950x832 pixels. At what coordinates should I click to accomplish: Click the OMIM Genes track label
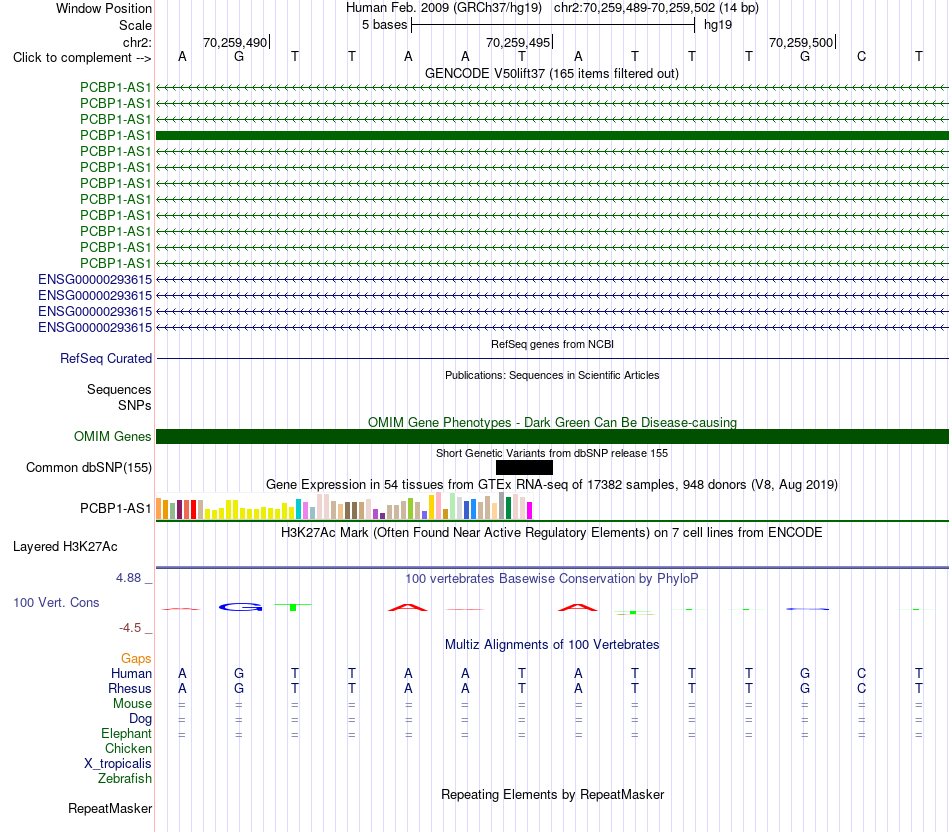tap(112, 436)
